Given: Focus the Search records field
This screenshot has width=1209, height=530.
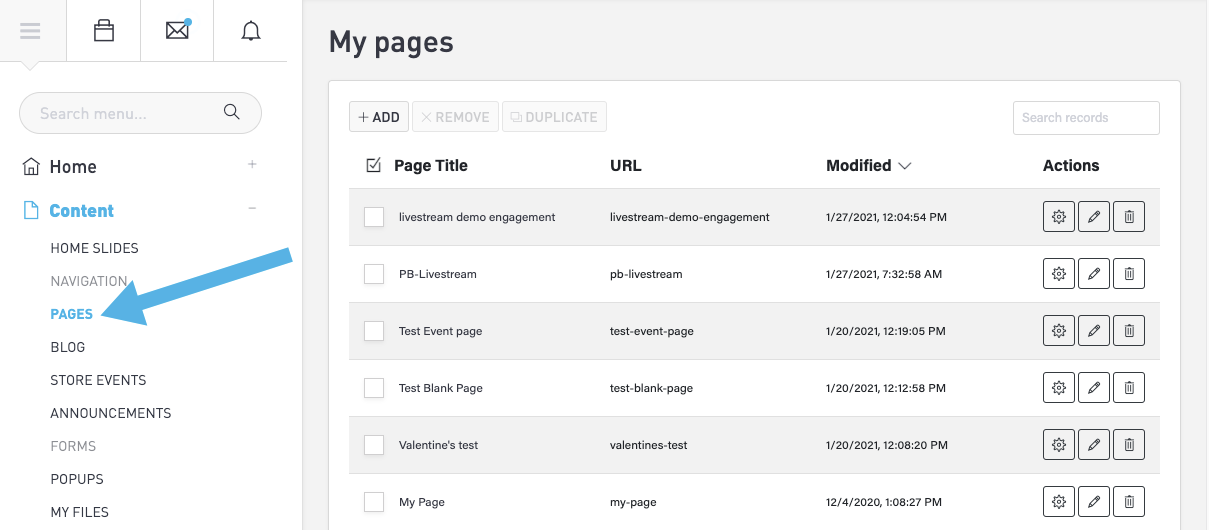Looking at the screenshot, I should click(x=1086, y=117).
